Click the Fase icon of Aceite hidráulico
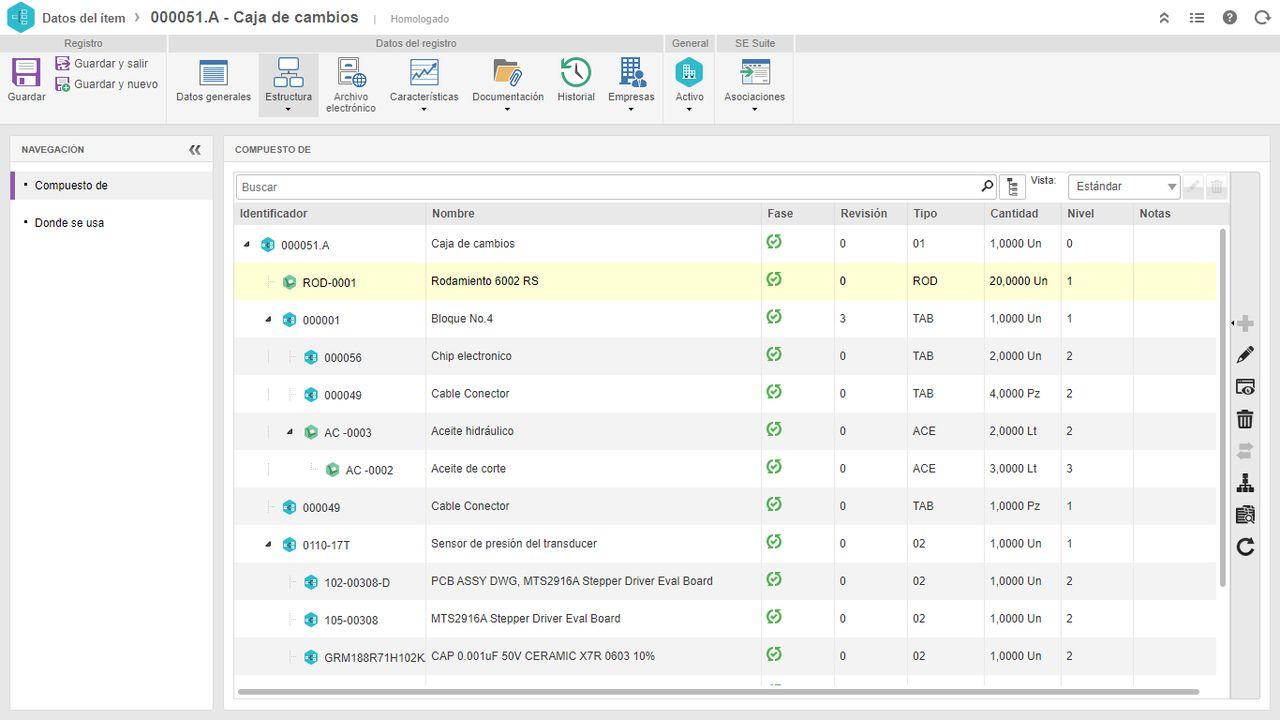Image resolution: width=1280 pixels, height=720 pixels. 774,429
